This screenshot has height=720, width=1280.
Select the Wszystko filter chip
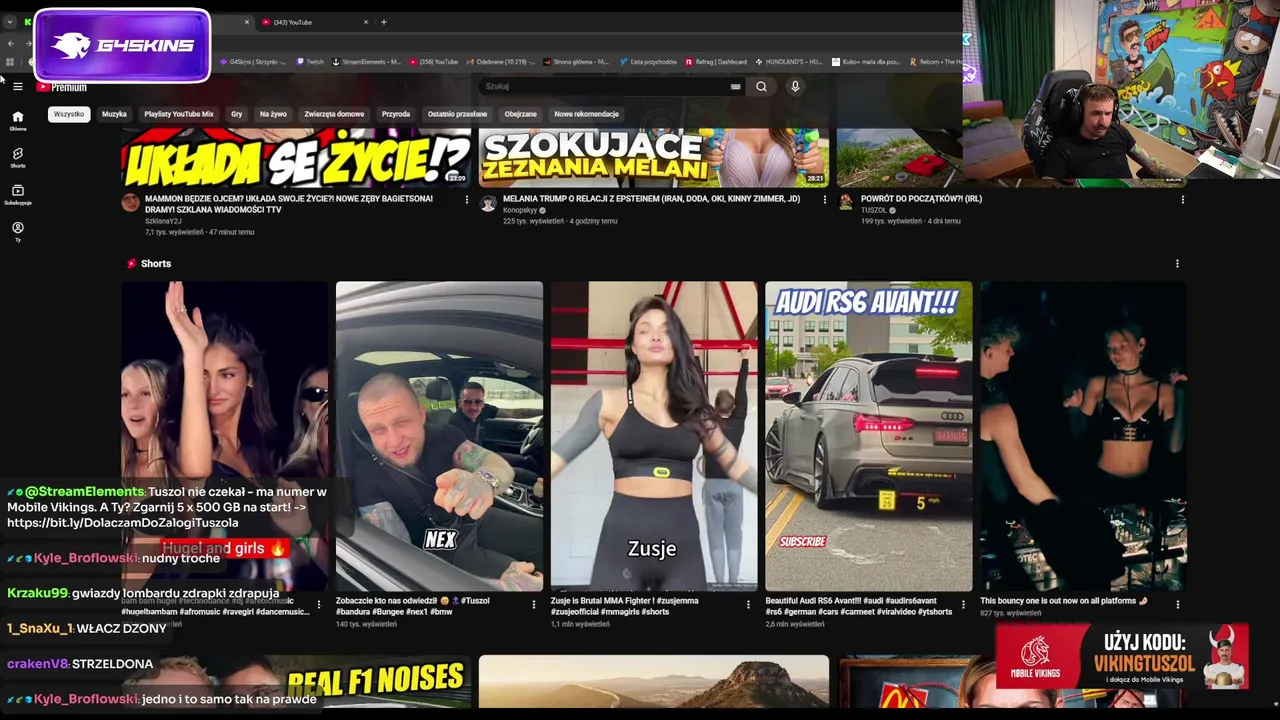(69, 114)
